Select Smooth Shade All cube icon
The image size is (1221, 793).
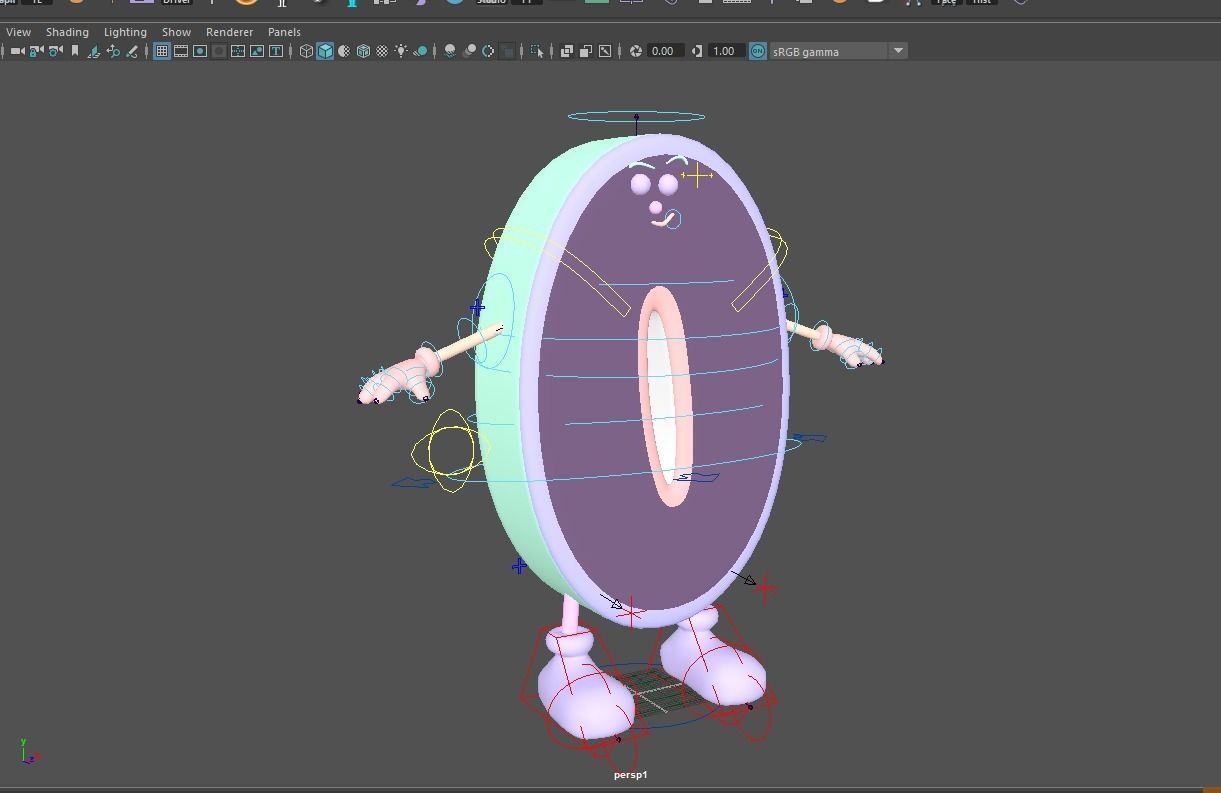pyautogui.click(x=325, y=51)
